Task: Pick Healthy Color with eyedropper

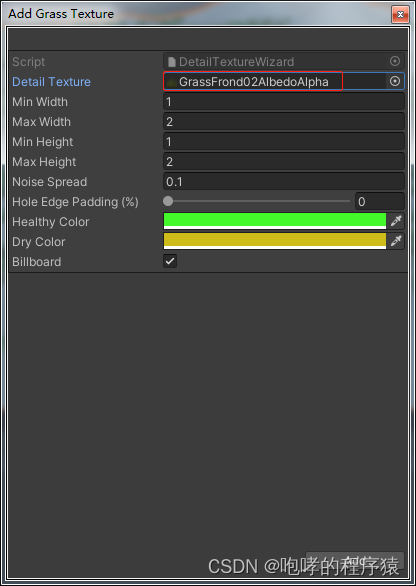Action: pos(395,221)
